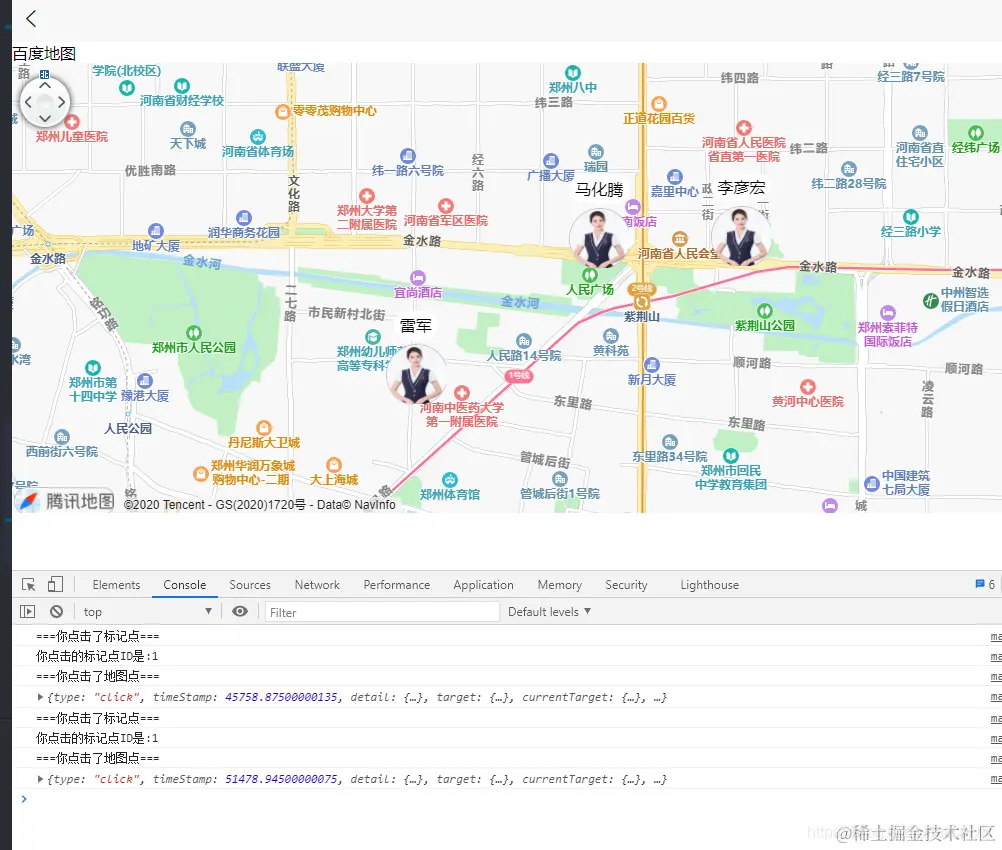Open the top context dropdown
The width and height of the screenshot is (1002, 850).
147,612
